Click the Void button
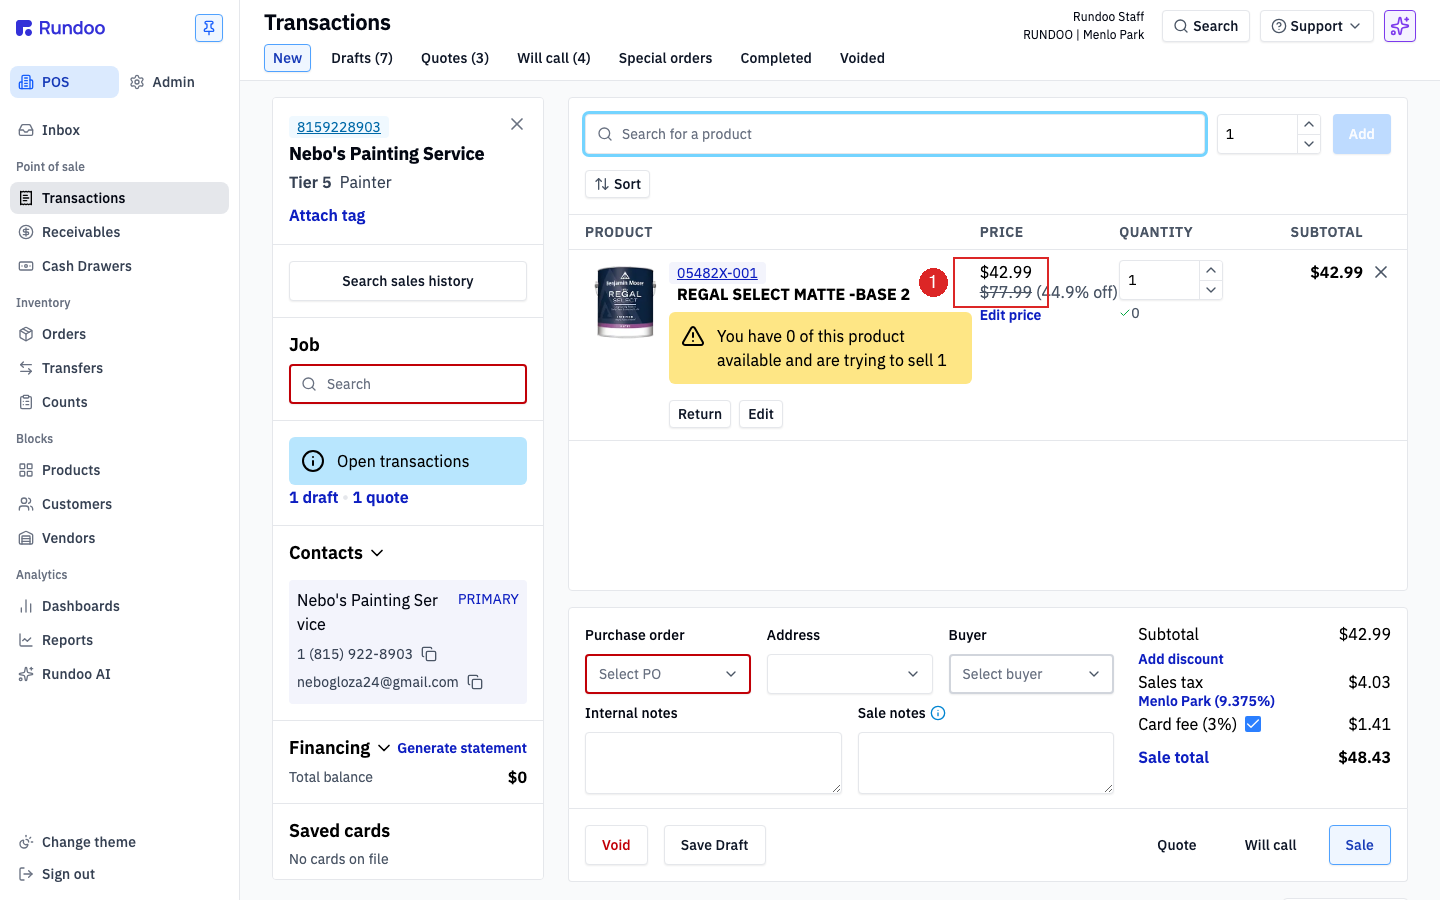 (x=616, y=845)
